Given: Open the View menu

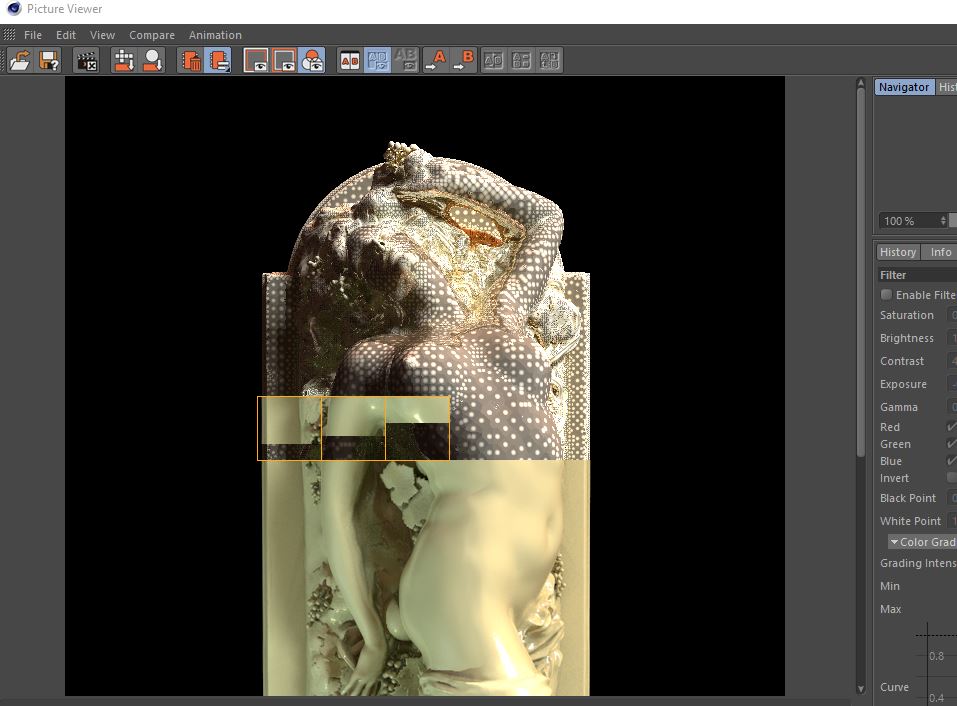Looking at the screenshot, I should pos(103,35).
